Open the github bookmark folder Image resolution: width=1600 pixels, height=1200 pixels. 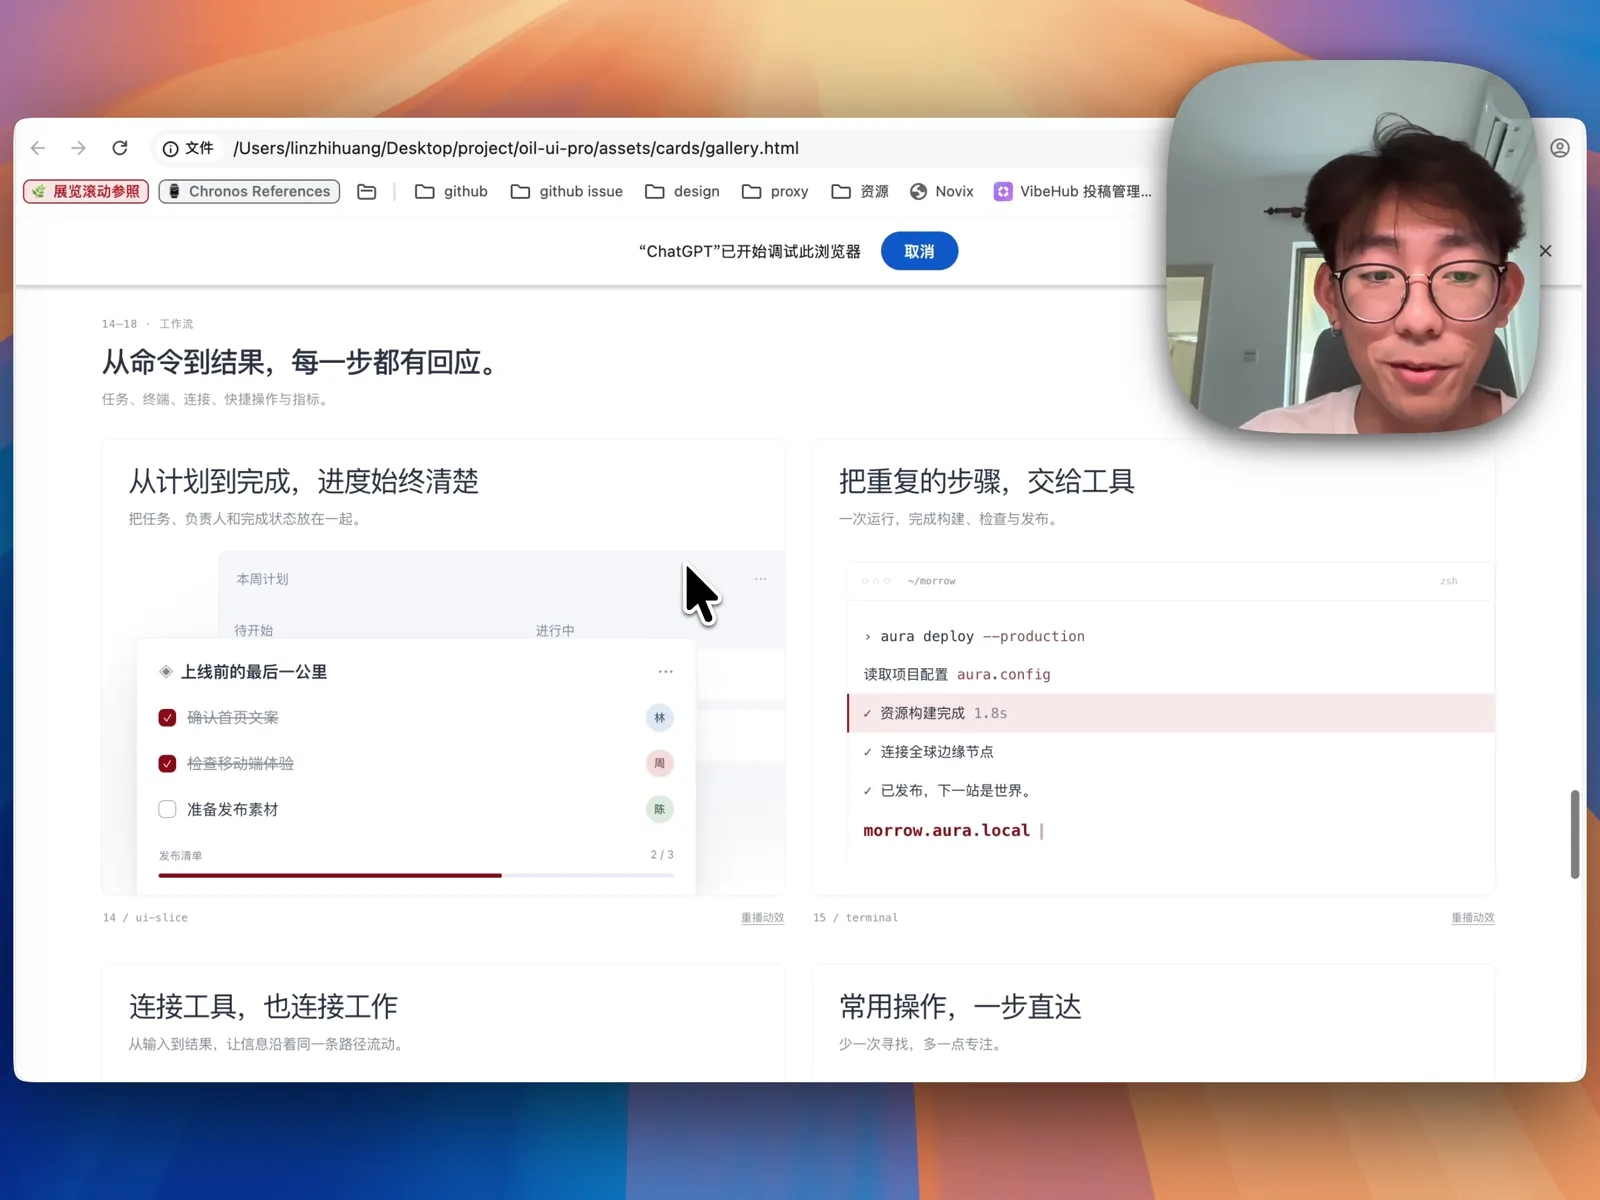click(x=451, y=191)
